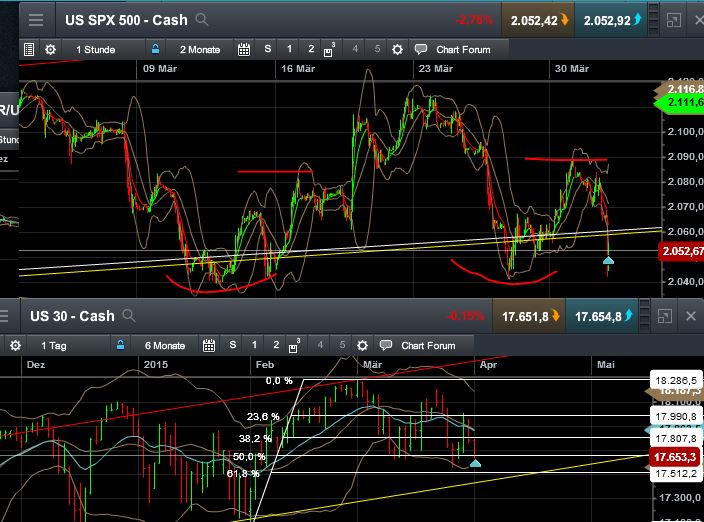The image size is (704, 522).
Task: Click the 50,0 % Fibonacci level label
Action: pyautogui.click(x=249, y=457)
